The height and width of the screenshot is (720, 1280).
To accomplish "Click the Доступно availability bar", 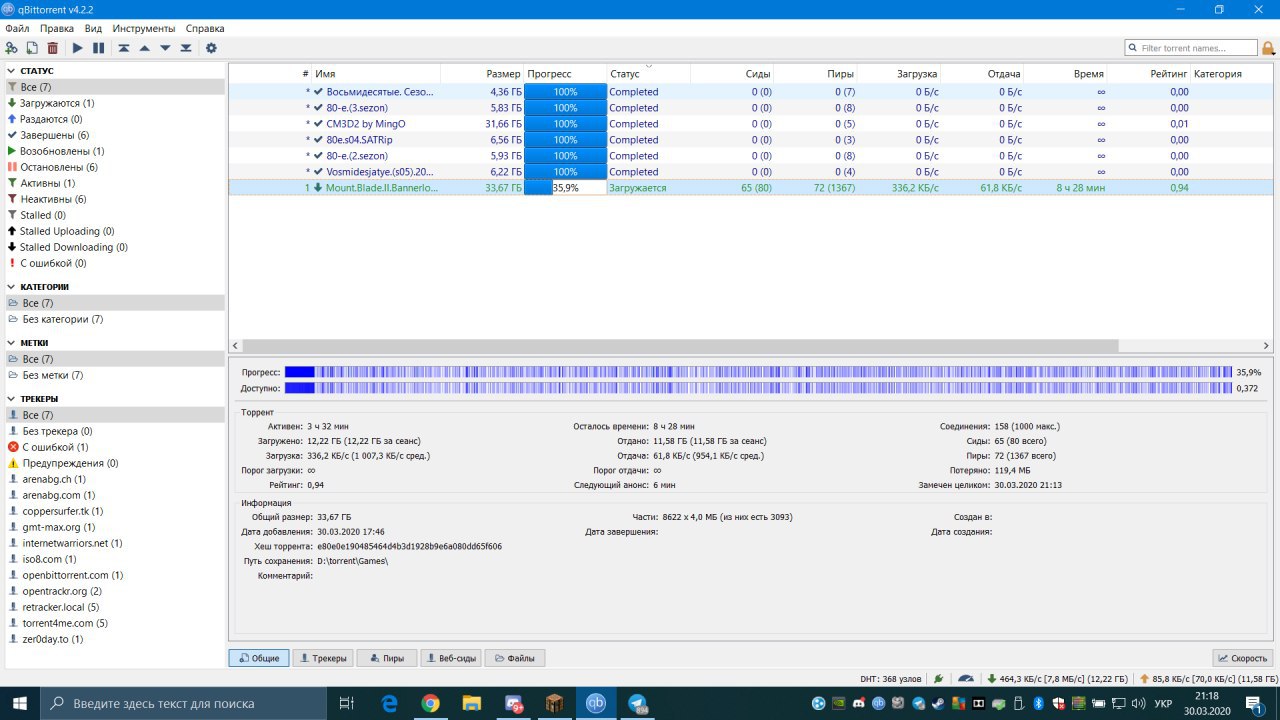I will click(x=758, y=388).
